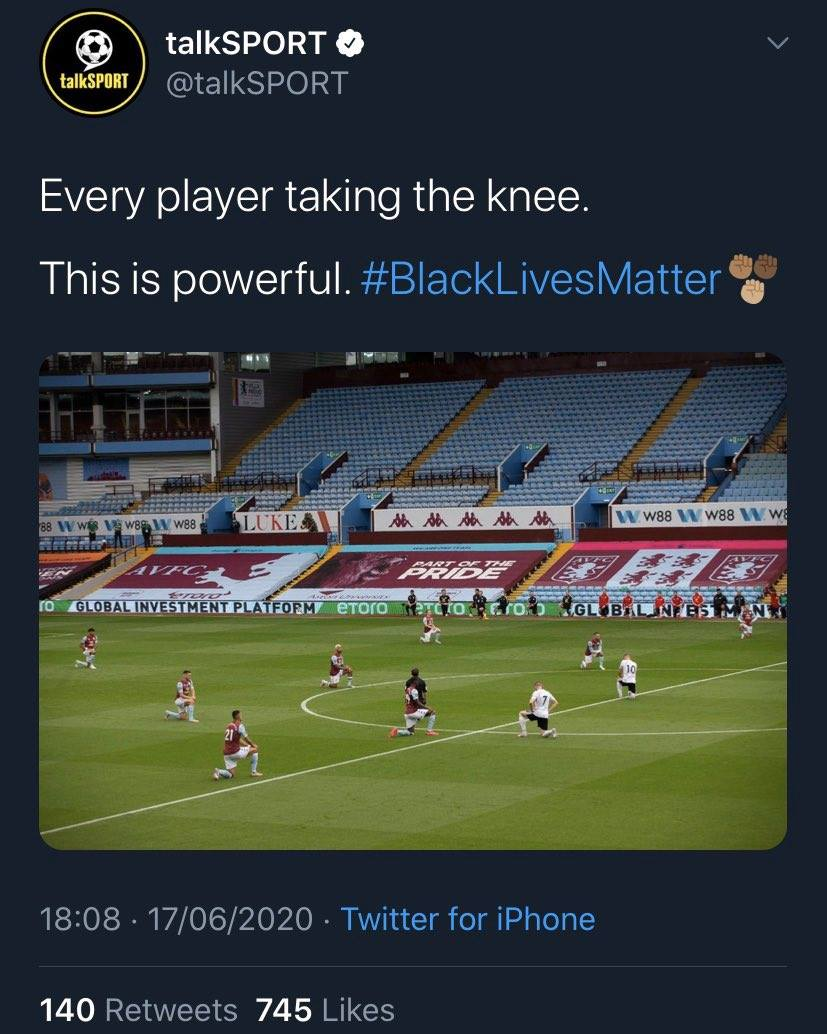Open the #BlackLivesMatter hashtag

540,279
